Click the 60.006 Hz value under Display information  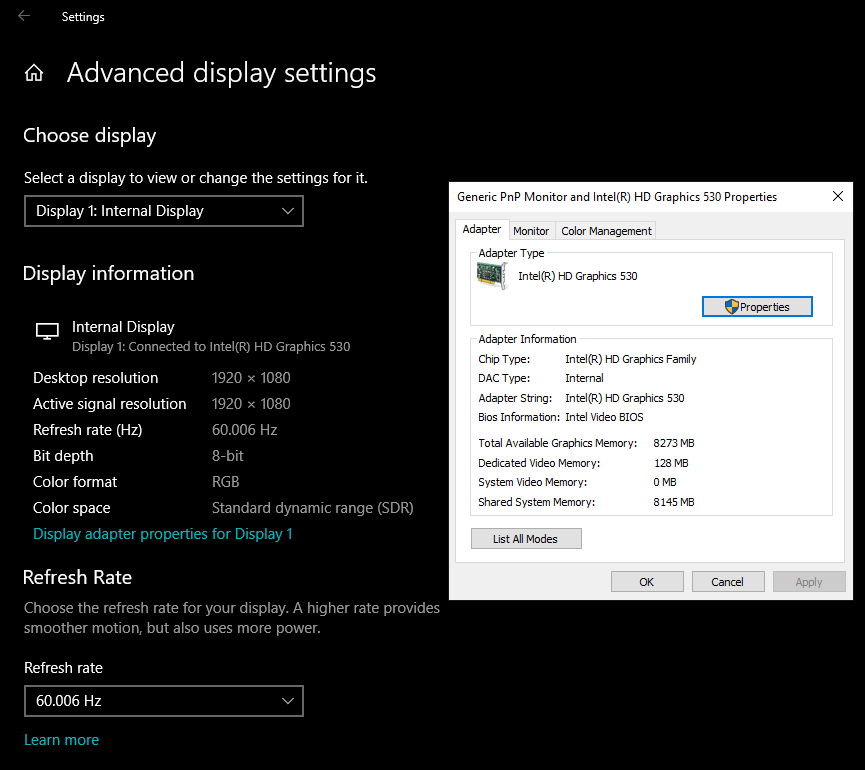click(244, 430)
